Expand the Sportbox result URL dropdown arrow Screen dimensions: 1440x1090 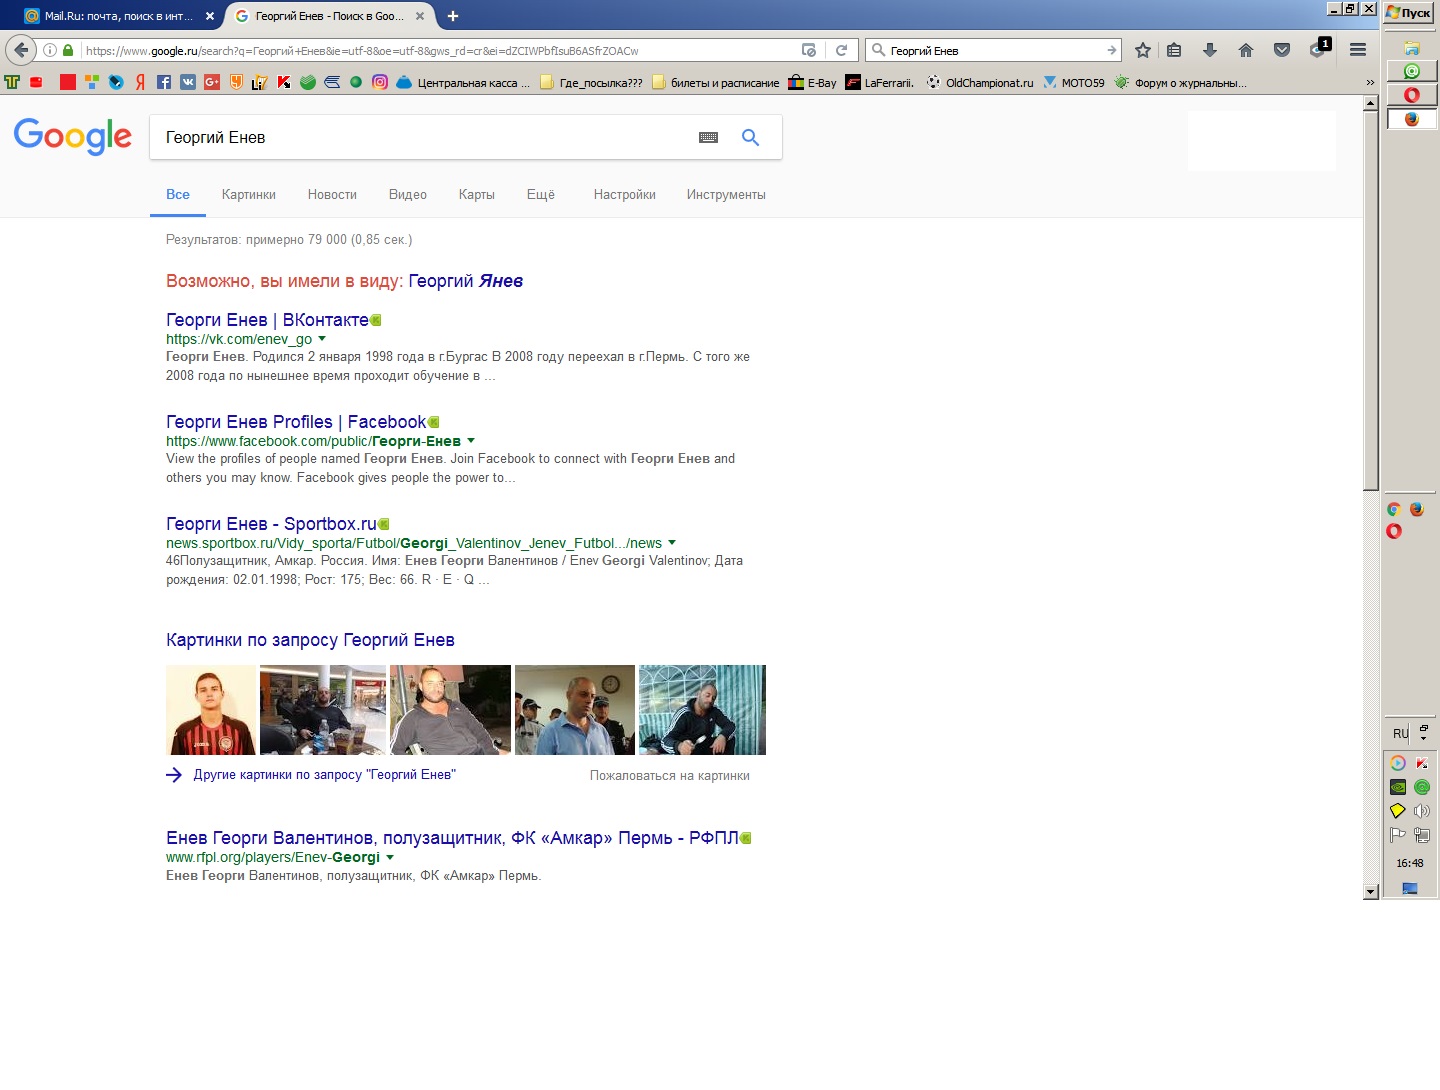672,543
